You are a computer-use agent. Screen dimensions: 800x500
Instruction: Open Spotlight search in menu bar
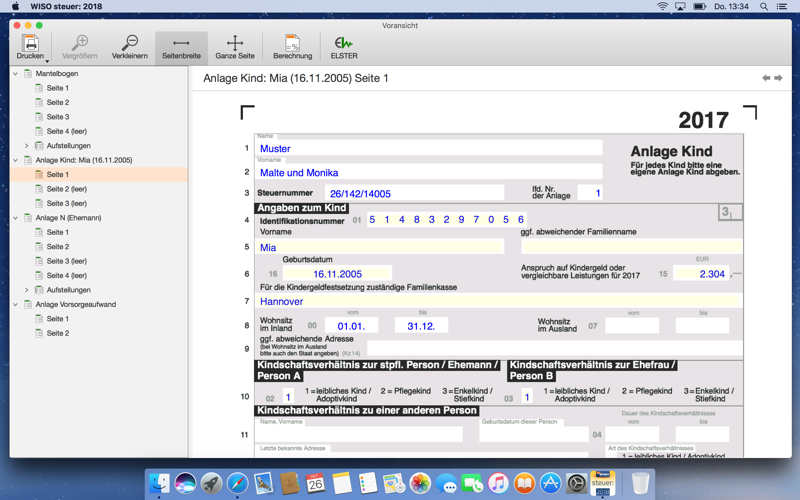[764, 6]
